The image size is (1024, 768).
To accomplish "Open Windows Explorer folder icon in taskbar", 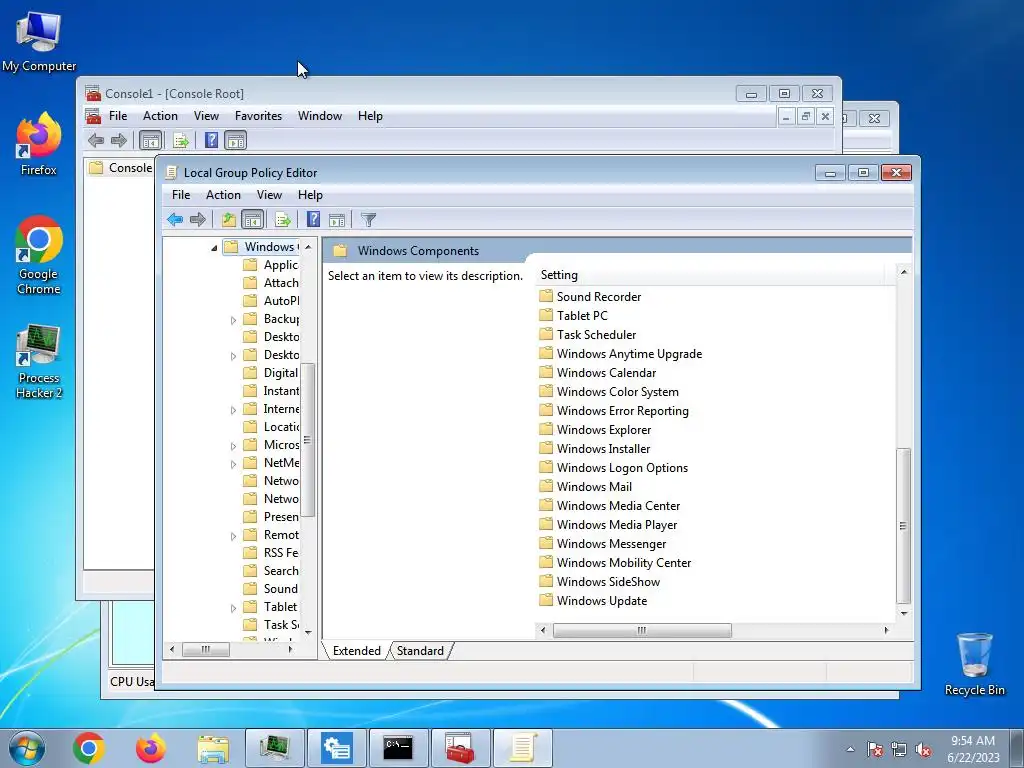I will [213, 748].
